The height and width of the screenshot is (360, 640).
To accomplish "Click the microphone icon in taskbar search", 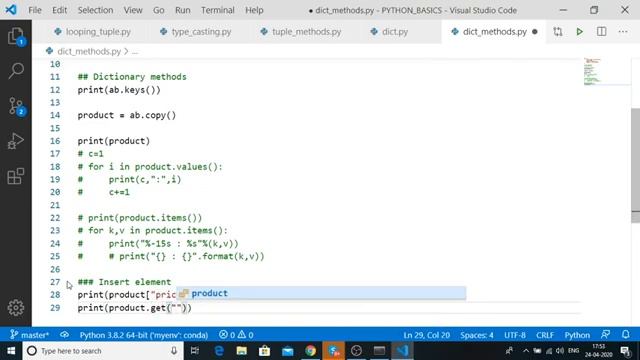I will pyautogui.click(x=174, y=351).
